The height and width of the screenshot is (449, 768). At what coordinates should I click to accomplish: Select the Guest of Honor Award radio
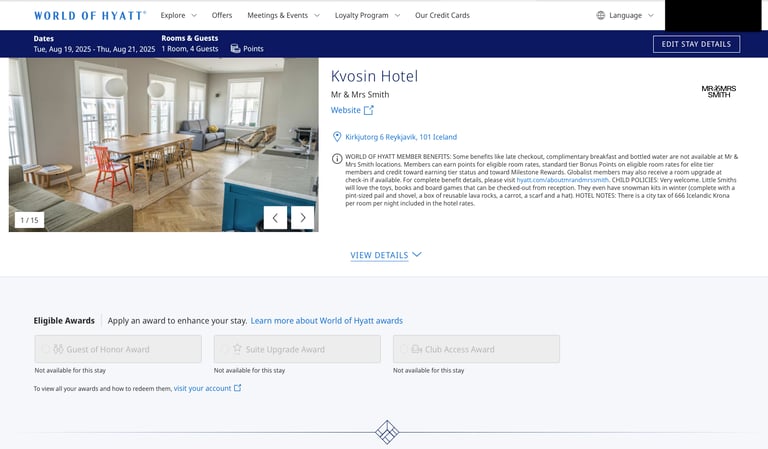tap(45, 349)
